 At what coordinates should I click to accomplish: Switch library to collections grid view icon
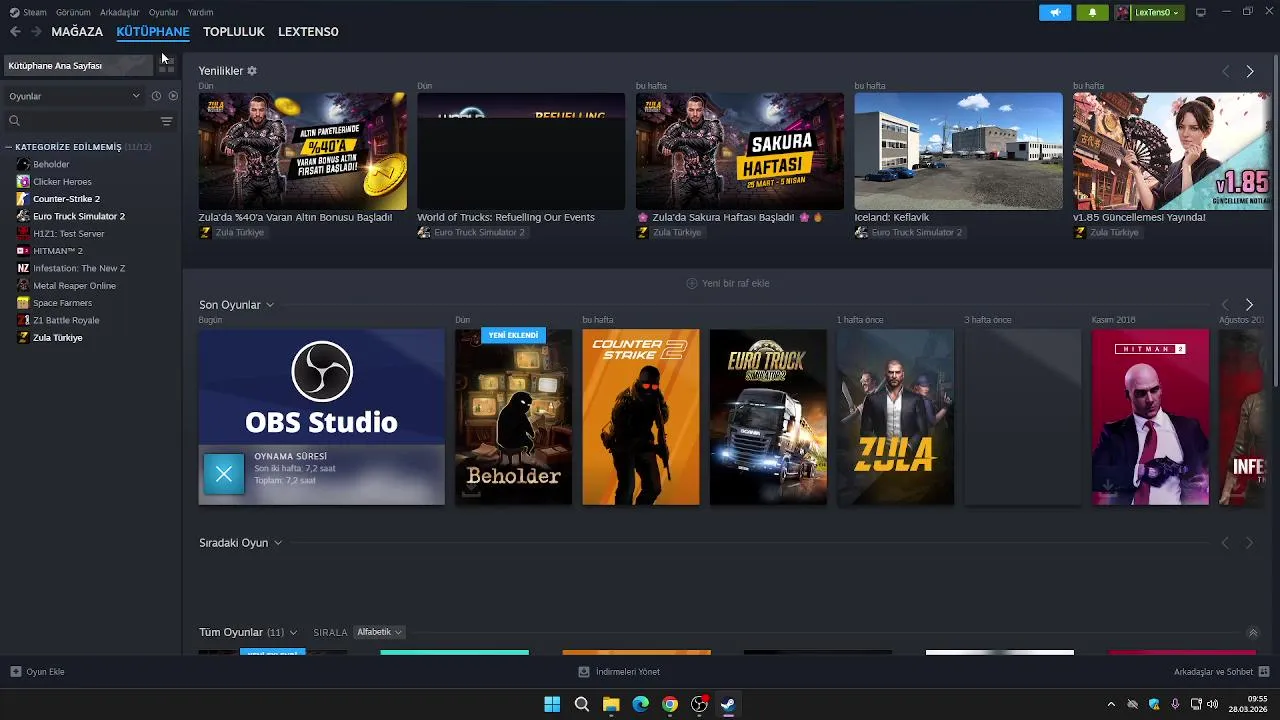point(167,65)
